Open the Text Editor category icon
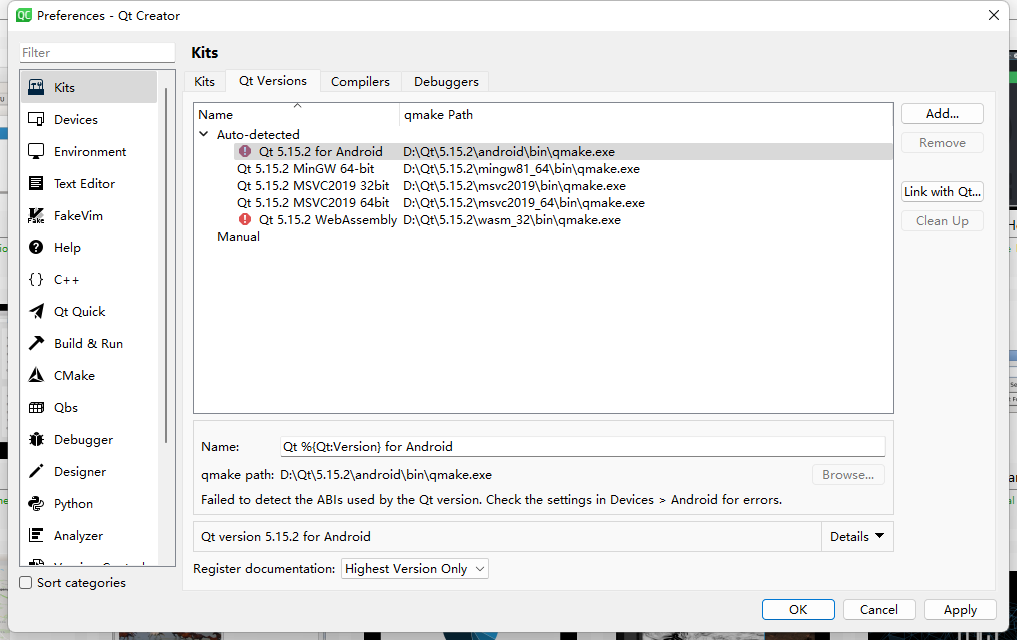 tap(36, 183)
